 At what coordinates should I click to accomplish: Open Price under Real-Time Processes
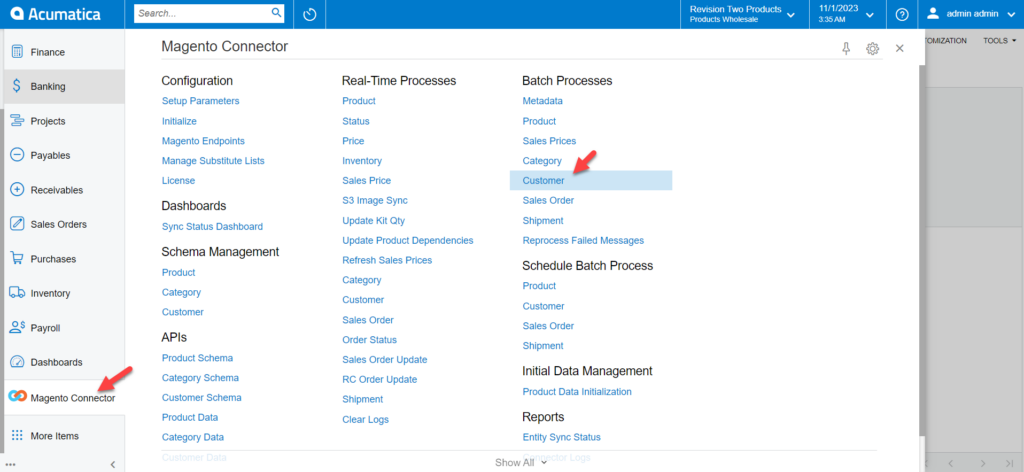[x=353, y=141]
